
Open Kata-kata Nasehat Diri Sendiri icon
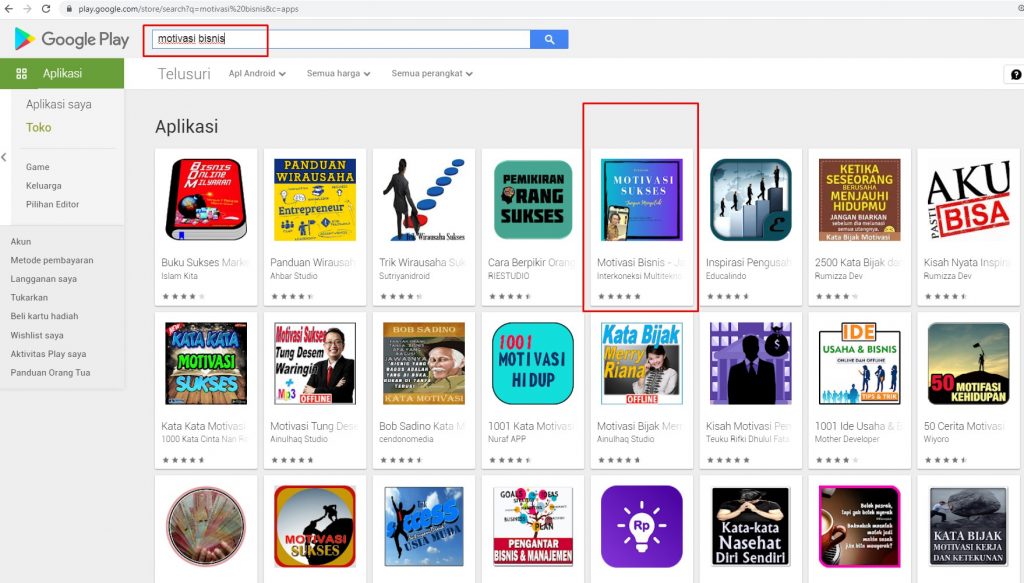750,526
